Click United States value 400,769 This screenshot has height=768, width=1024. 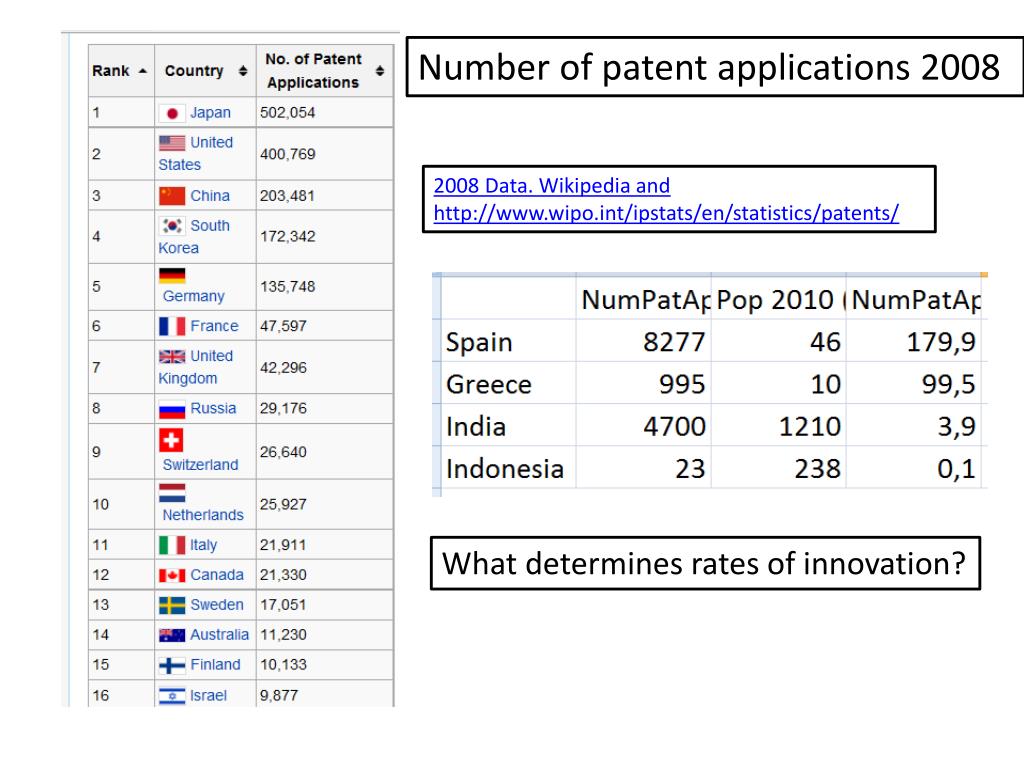pos(287,154)
